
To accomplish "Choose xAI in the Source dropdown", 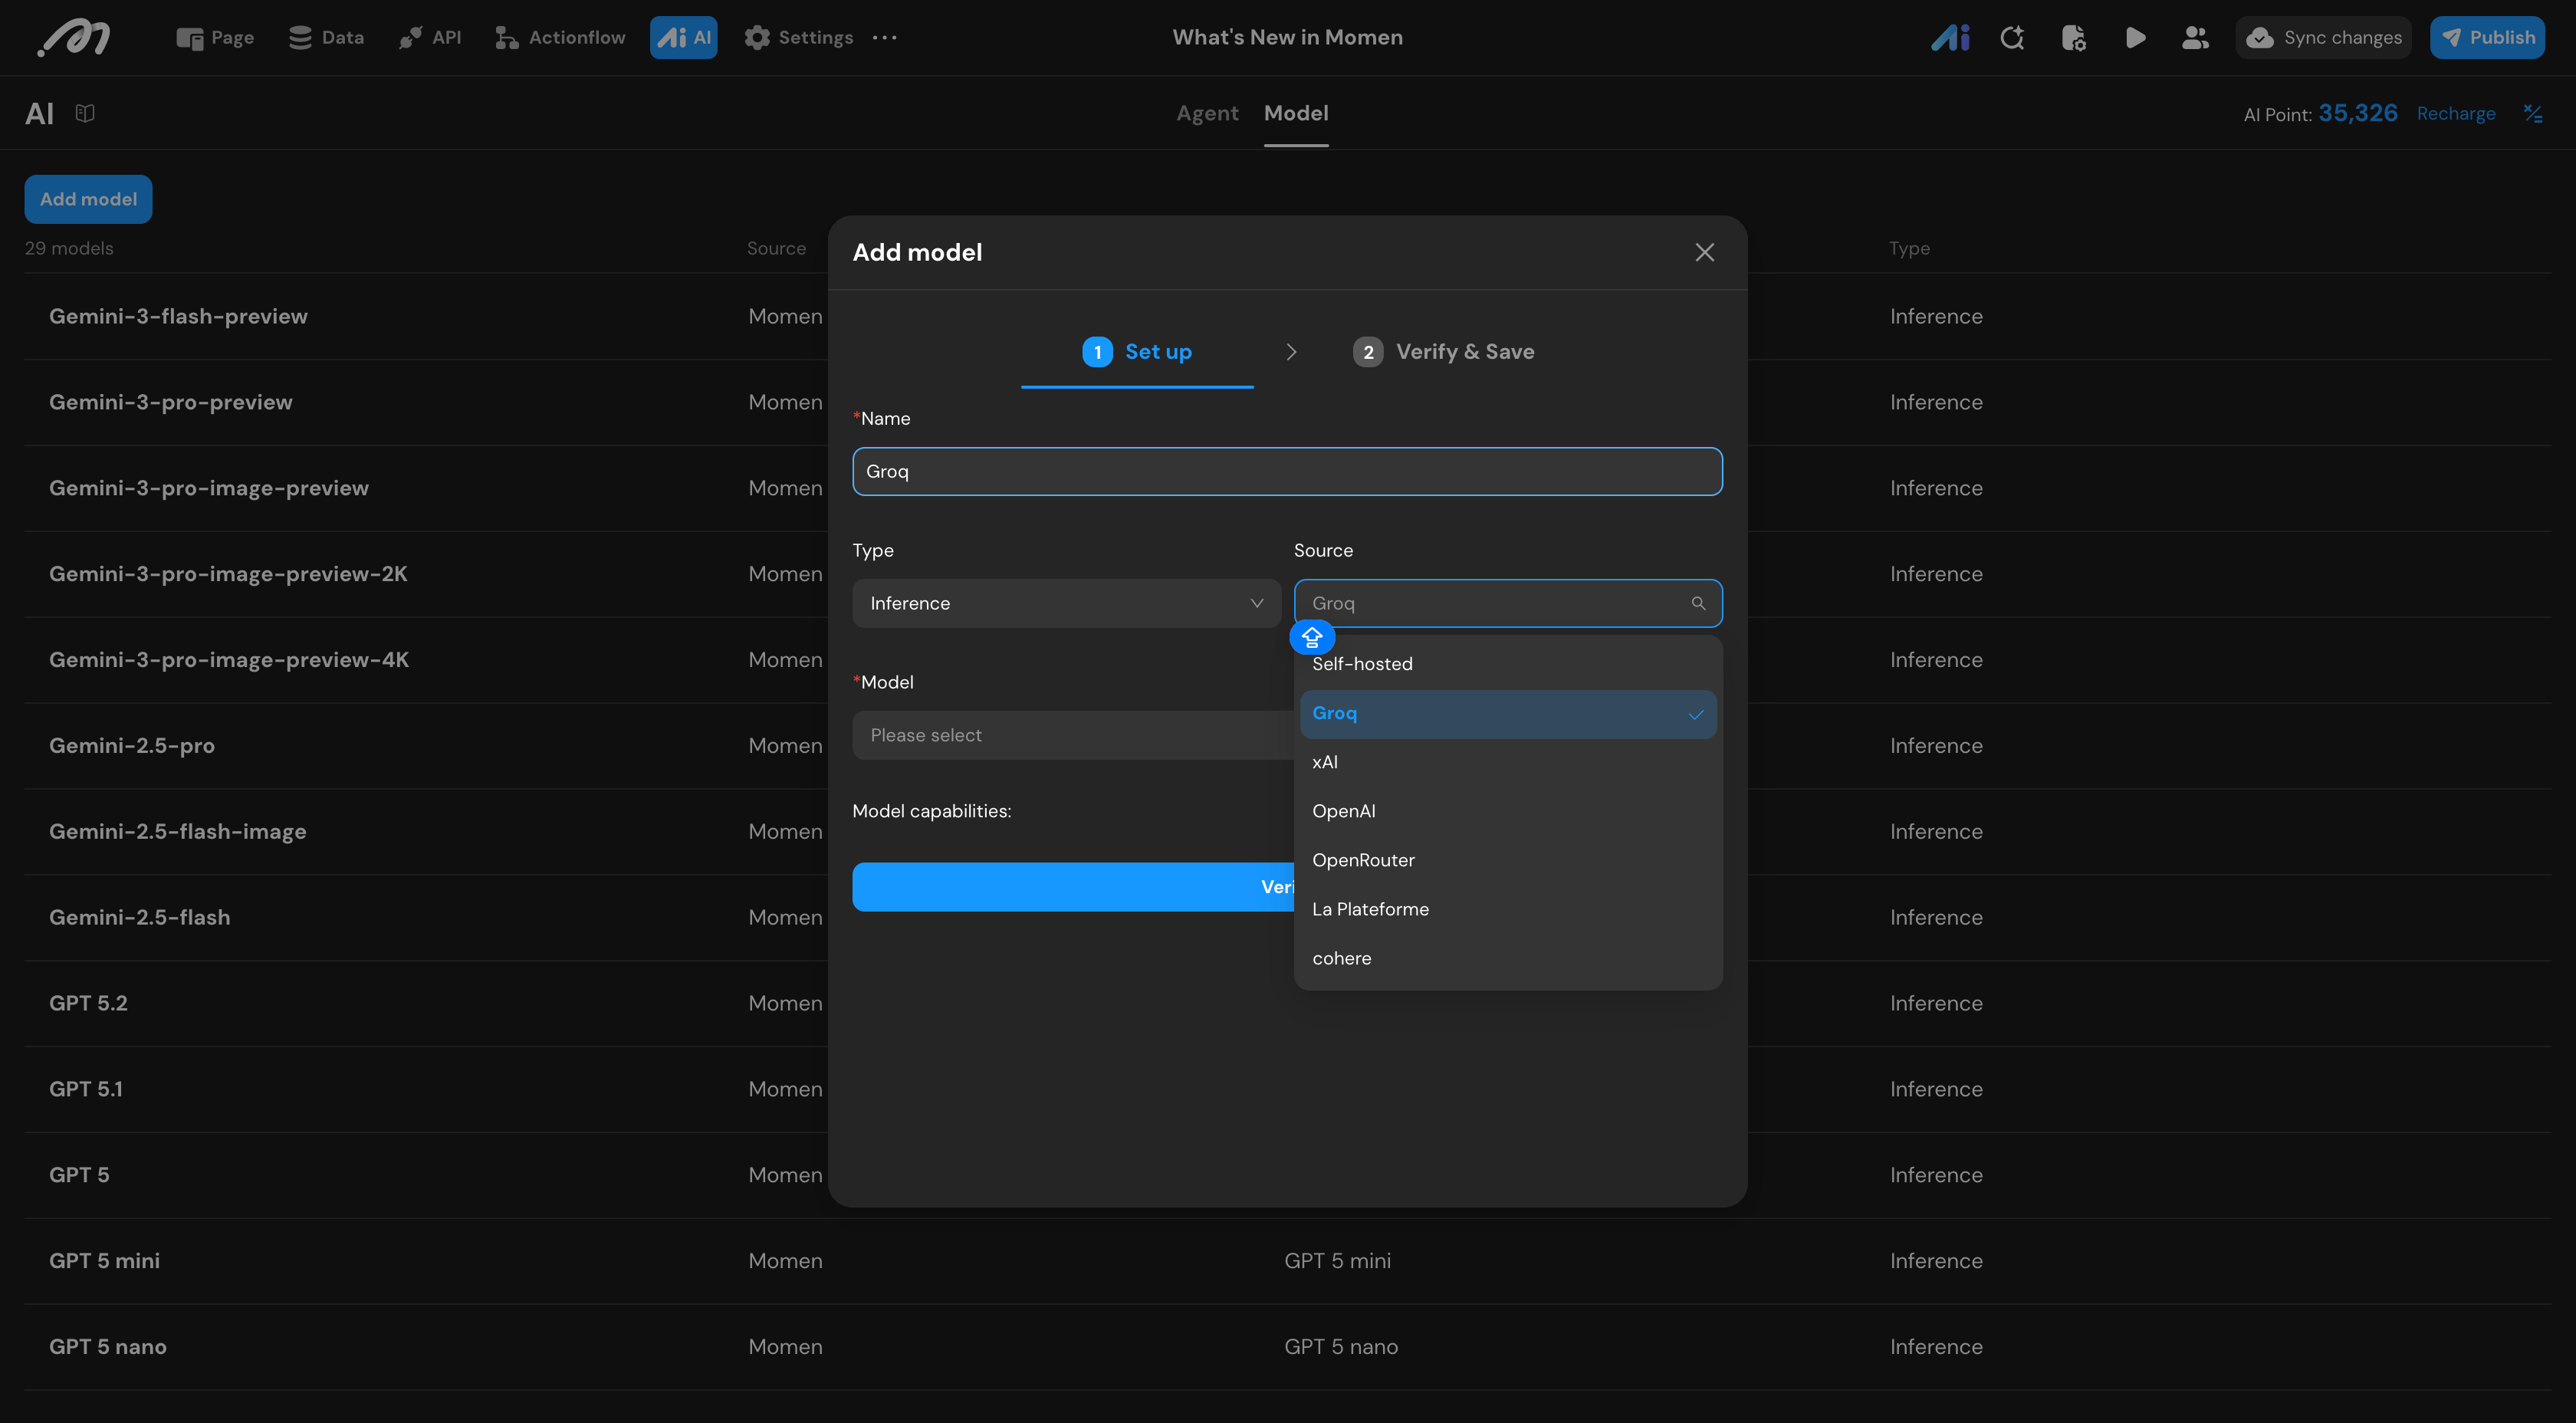I will point(1325,762).
